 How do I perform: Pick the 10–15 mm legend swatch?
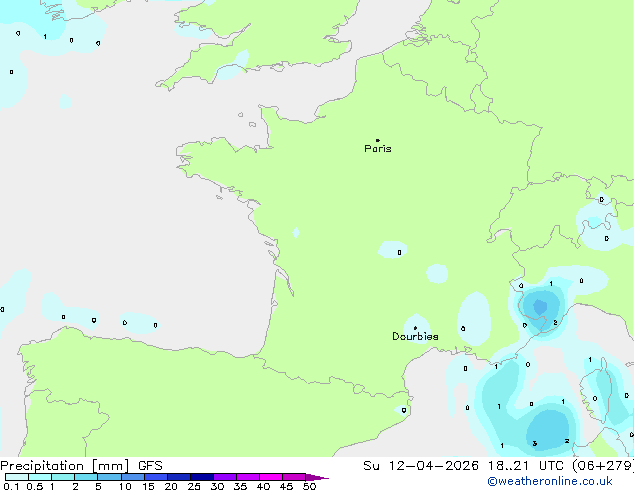click(132, 477)
